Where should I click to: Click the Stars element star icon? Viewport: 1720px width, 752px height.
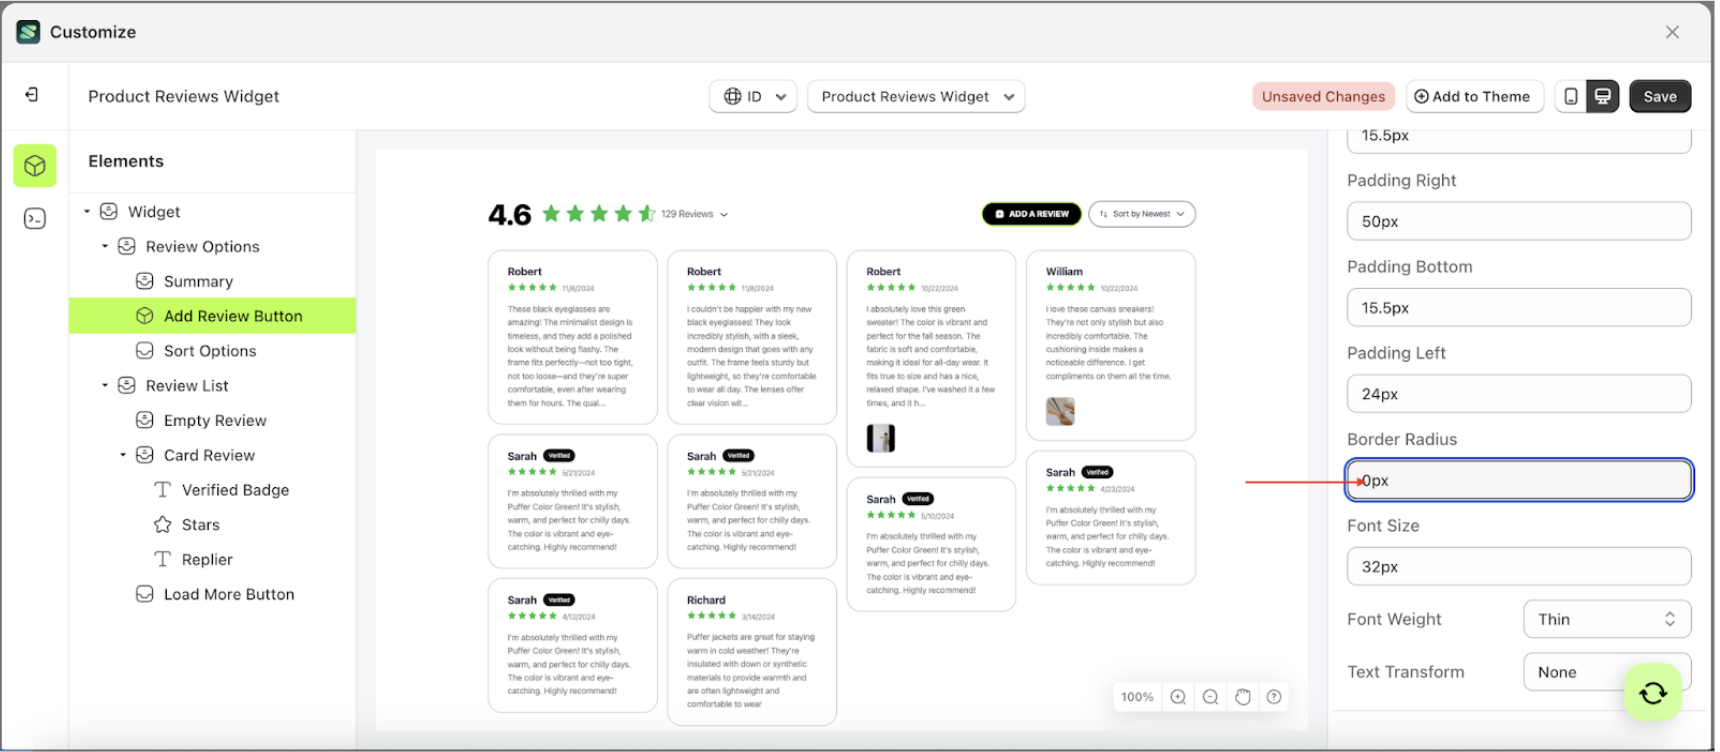pyautogui.click(x=163, y=524)
